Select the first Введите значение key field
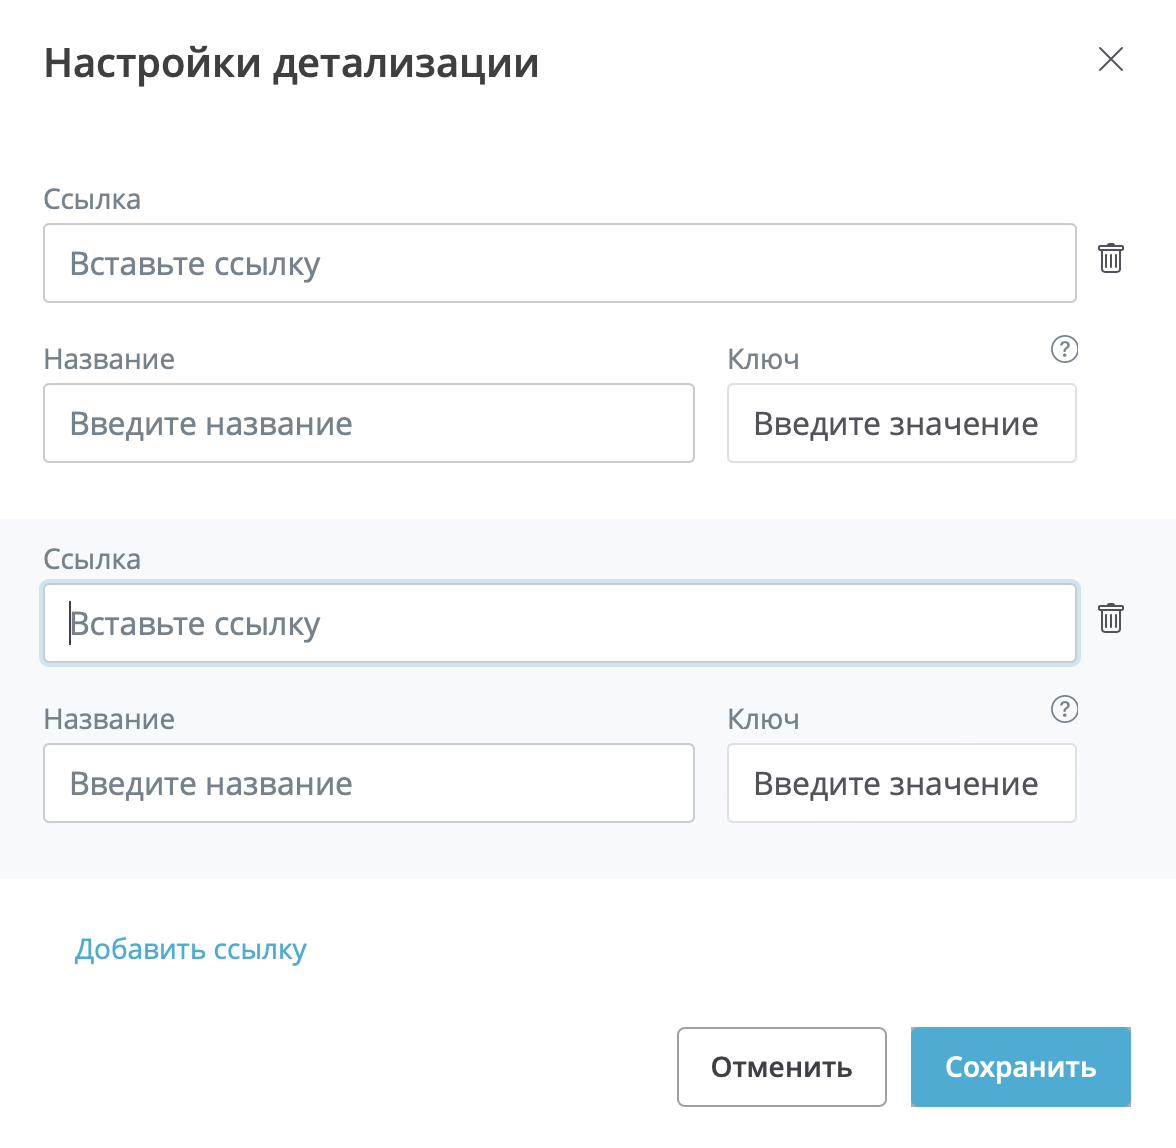The height and width of the screenshot is (1148, 1176). [901, 424]
